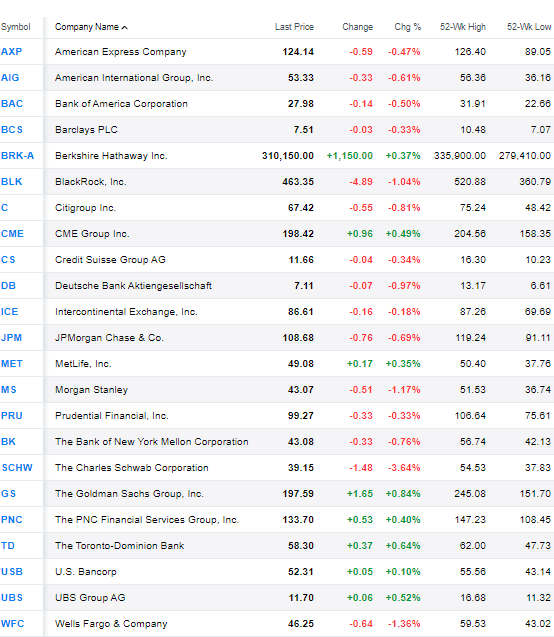554x637 pixels.
Task: Open BK ticker symbol link
Action: (x=8, y=442)
